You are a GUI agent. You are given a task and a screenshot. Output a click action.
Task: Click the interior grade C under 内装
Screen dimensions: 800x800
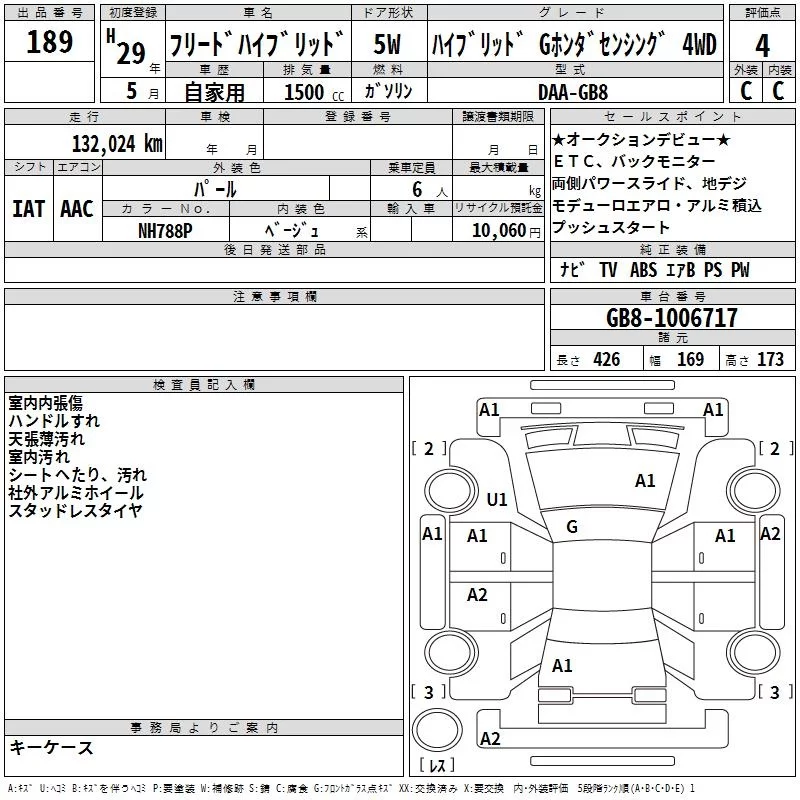pos(779,90)
